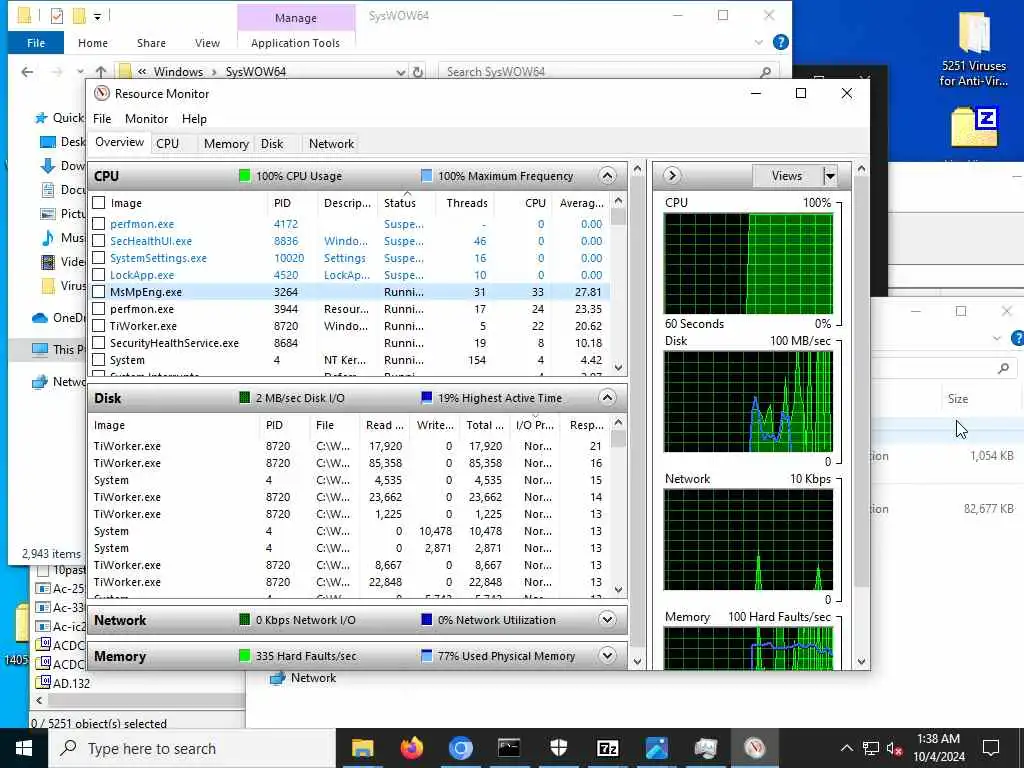Hide the graphs pane with arrow button
The height and width of the screenshot is (768, 1024).
[672, 176]
